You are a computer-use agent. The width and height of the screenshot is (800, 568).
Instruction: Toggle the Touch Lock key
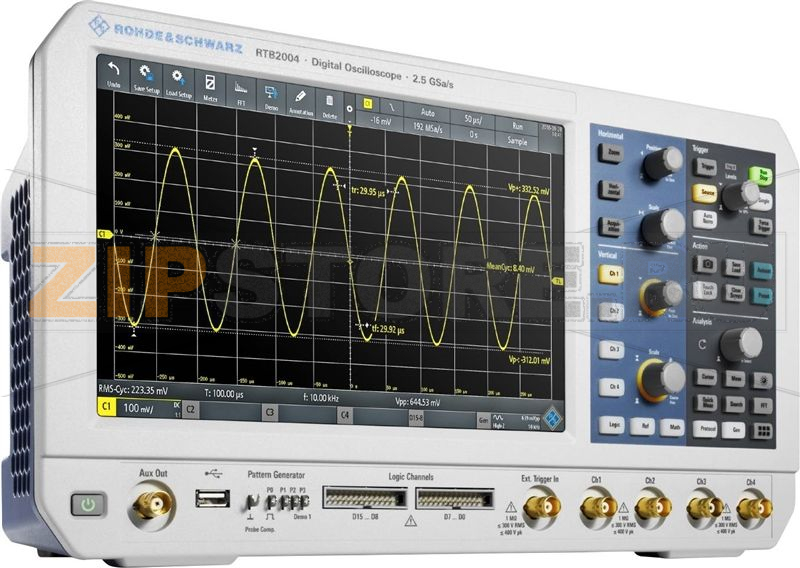pos(707,290)
